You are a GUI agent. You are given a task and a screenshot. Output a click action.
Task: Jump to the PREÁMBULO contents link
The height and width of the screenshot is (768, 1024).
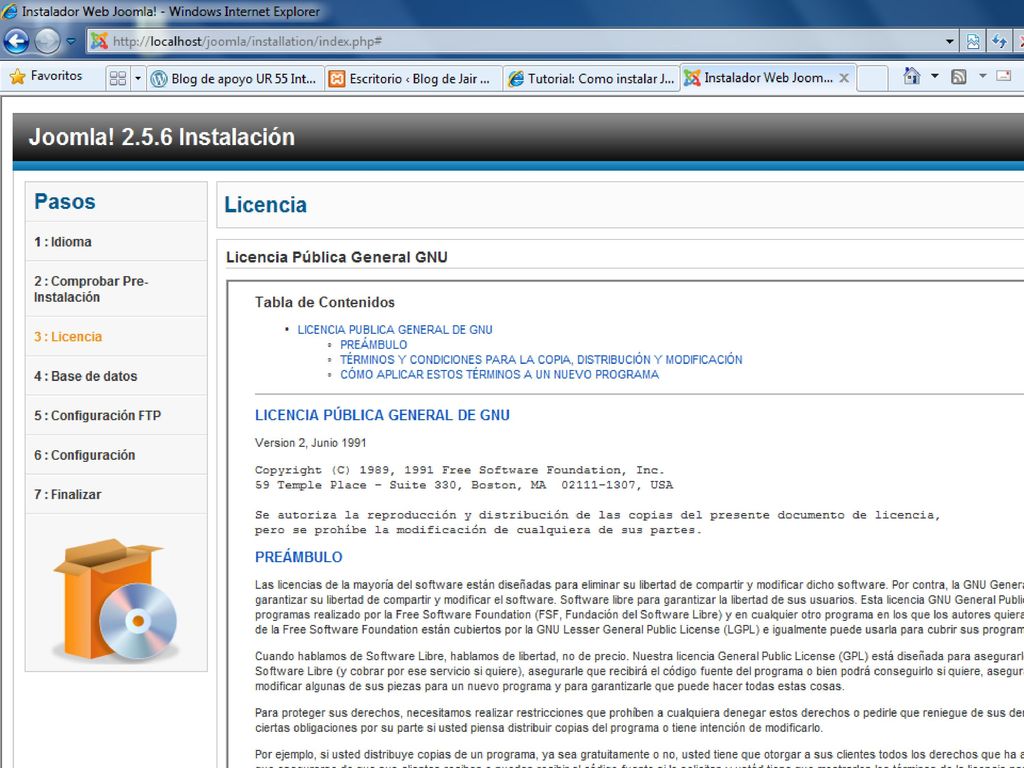coord(374,345)
